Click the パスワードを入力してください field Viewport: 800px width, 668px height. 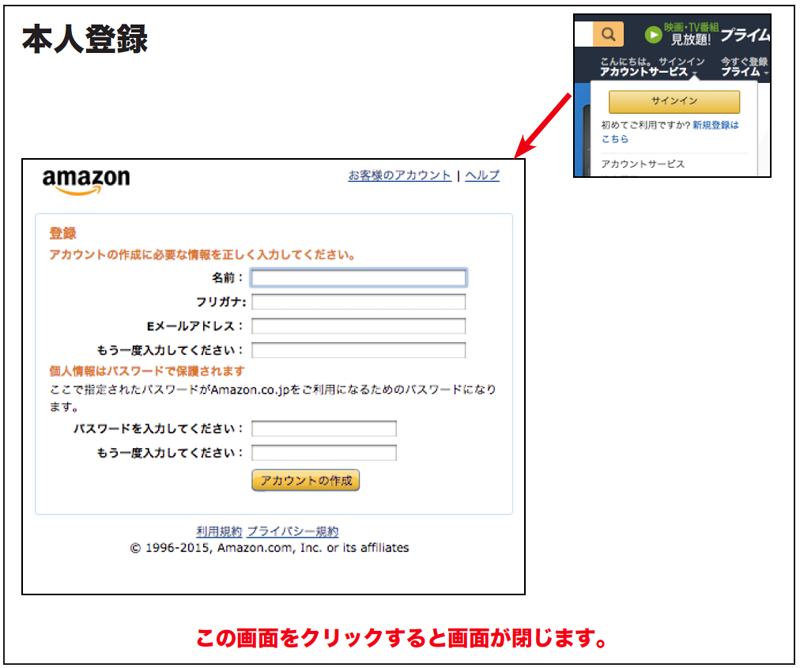click(324, 429)
